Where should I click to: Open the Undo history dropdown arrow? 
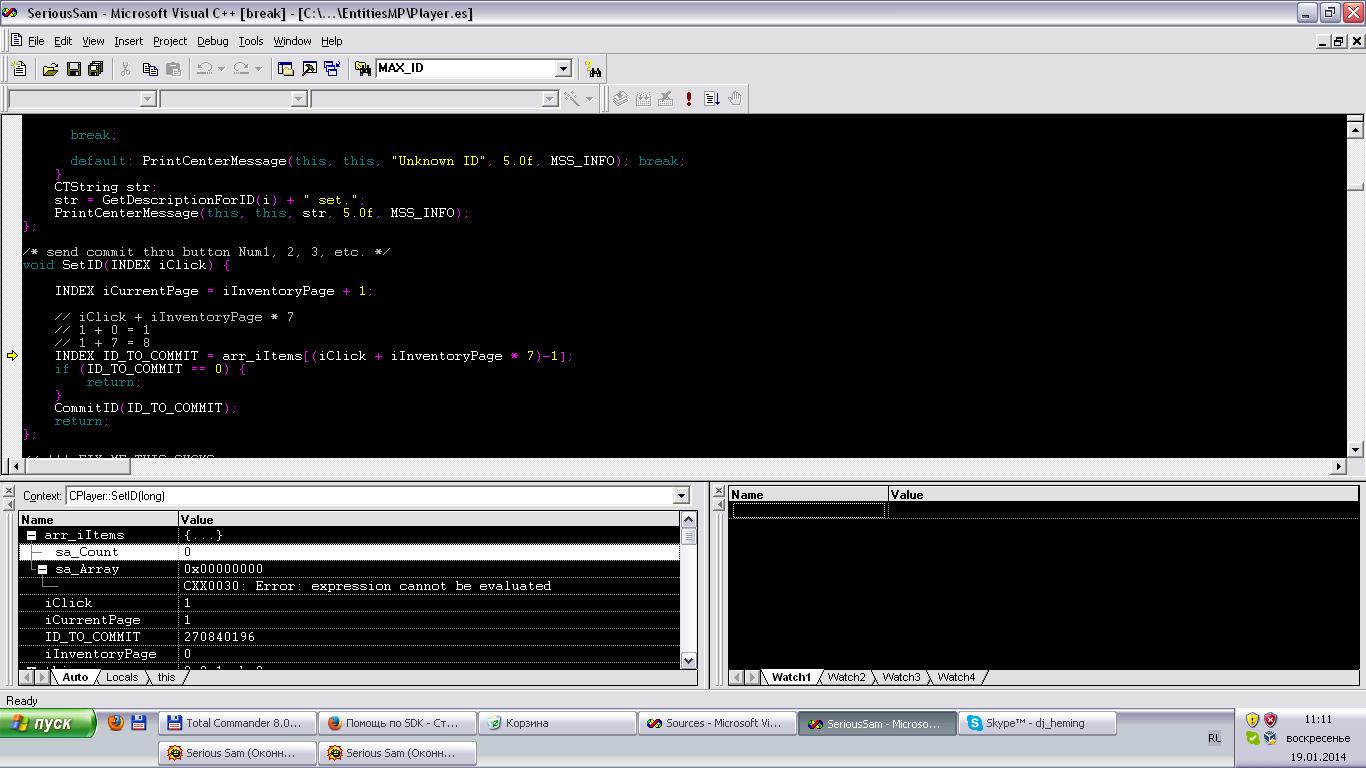coord(221,68)
